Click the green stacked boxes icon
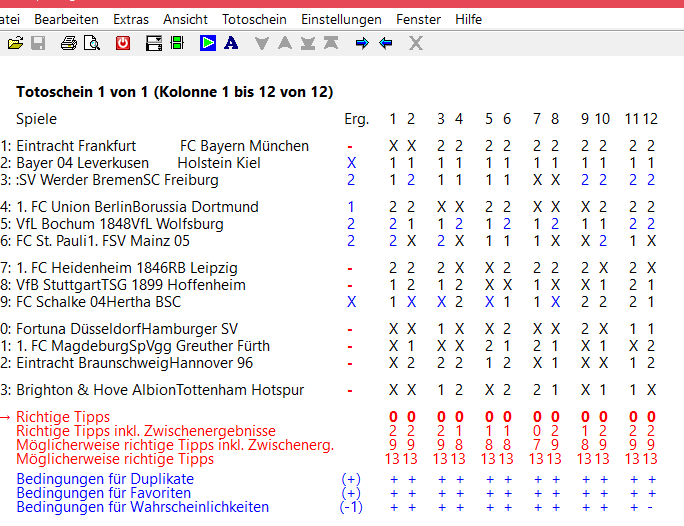 pyautogui.click(x=177, y=43)
